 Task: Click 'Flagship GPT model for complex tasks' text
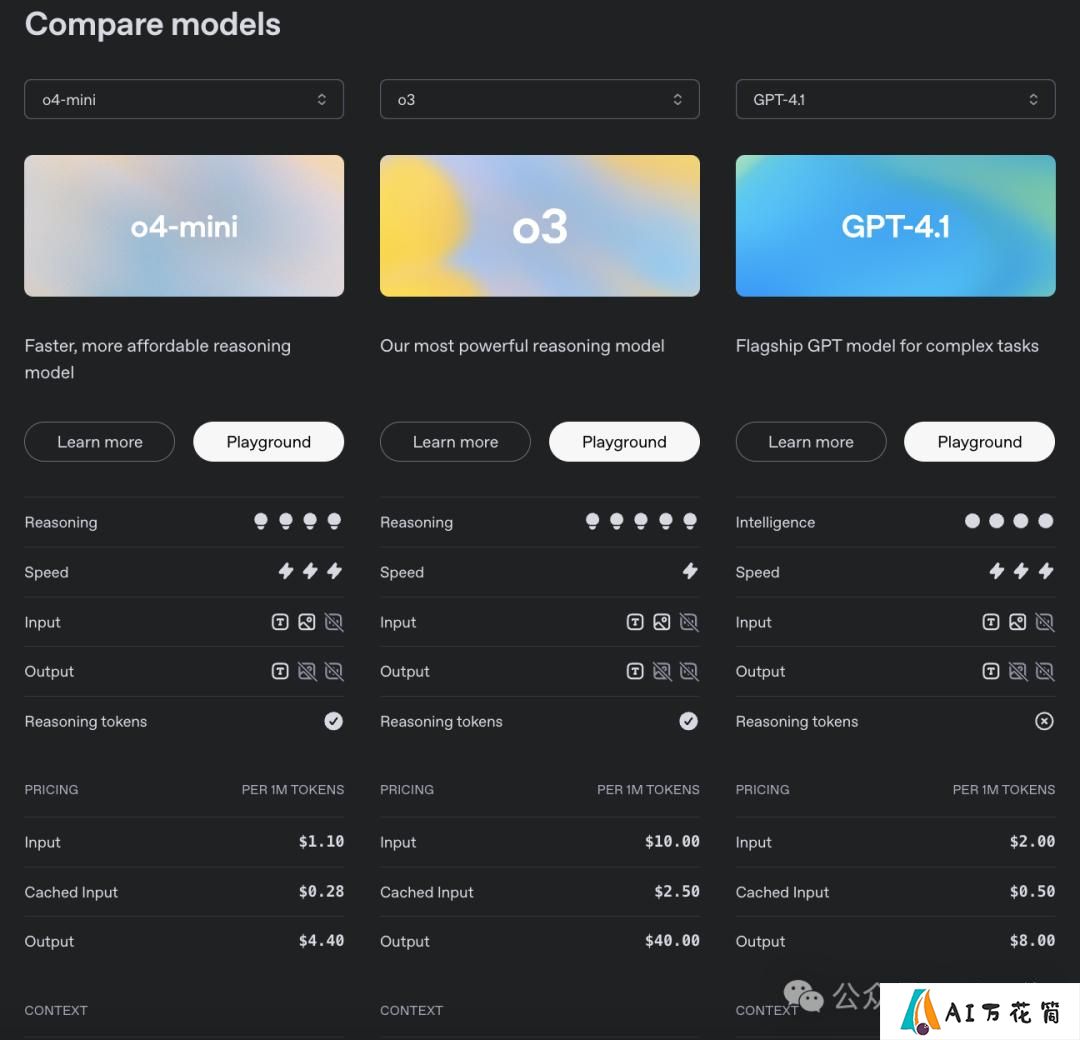tap(887, 346)
